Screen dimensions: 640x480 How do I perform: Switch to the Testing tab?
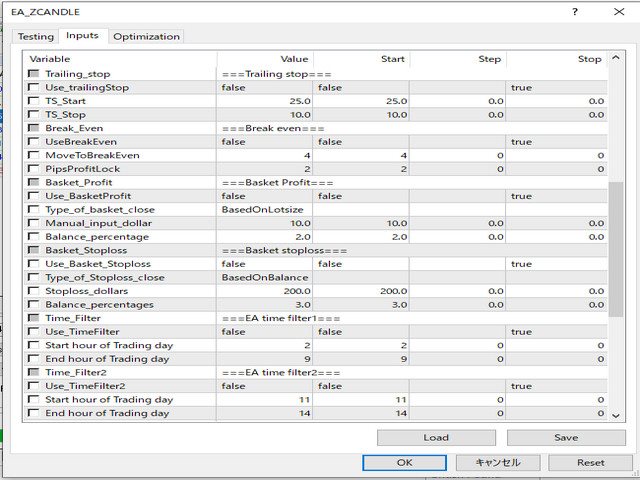point(36,36)
